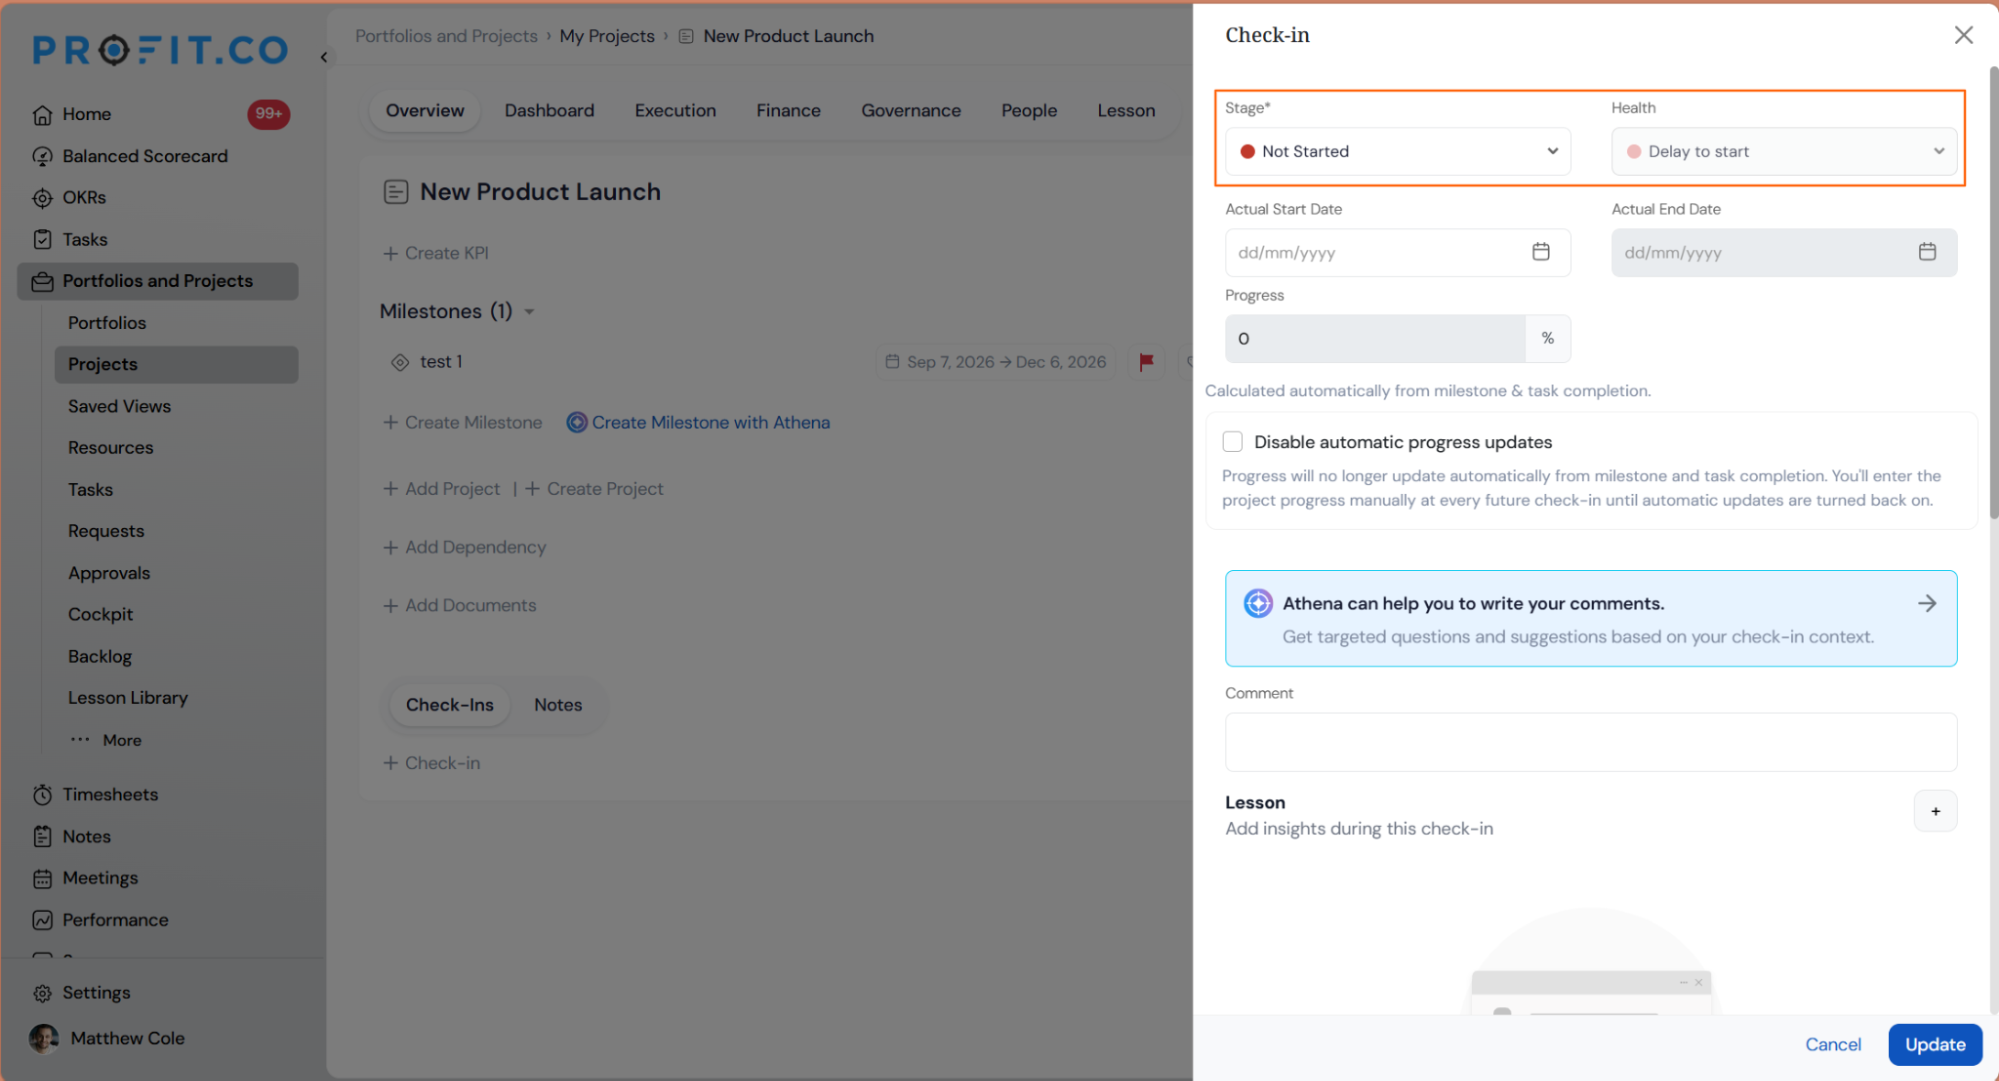Click Add Project

(x=442, y=489)
